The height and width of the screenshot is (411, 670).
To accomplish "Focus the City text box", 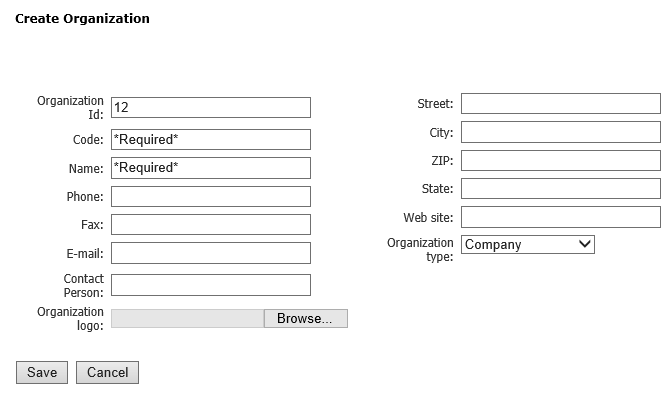I will 560,133.
